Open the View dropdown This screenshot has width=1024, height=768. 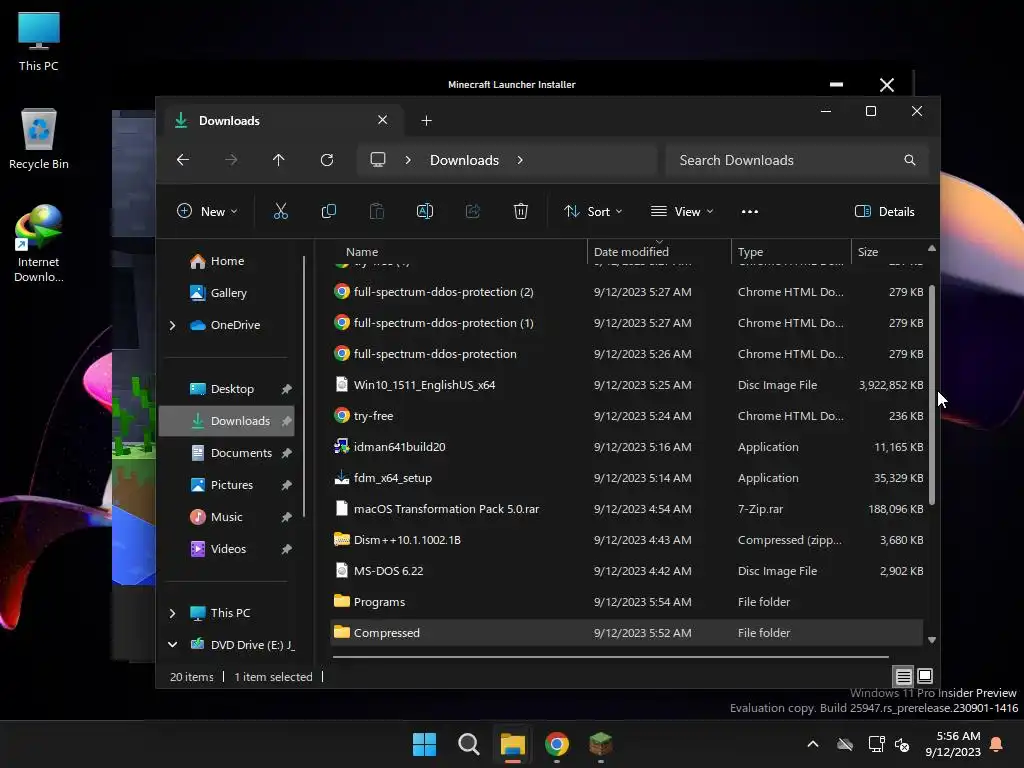click(x=682, y=211)
